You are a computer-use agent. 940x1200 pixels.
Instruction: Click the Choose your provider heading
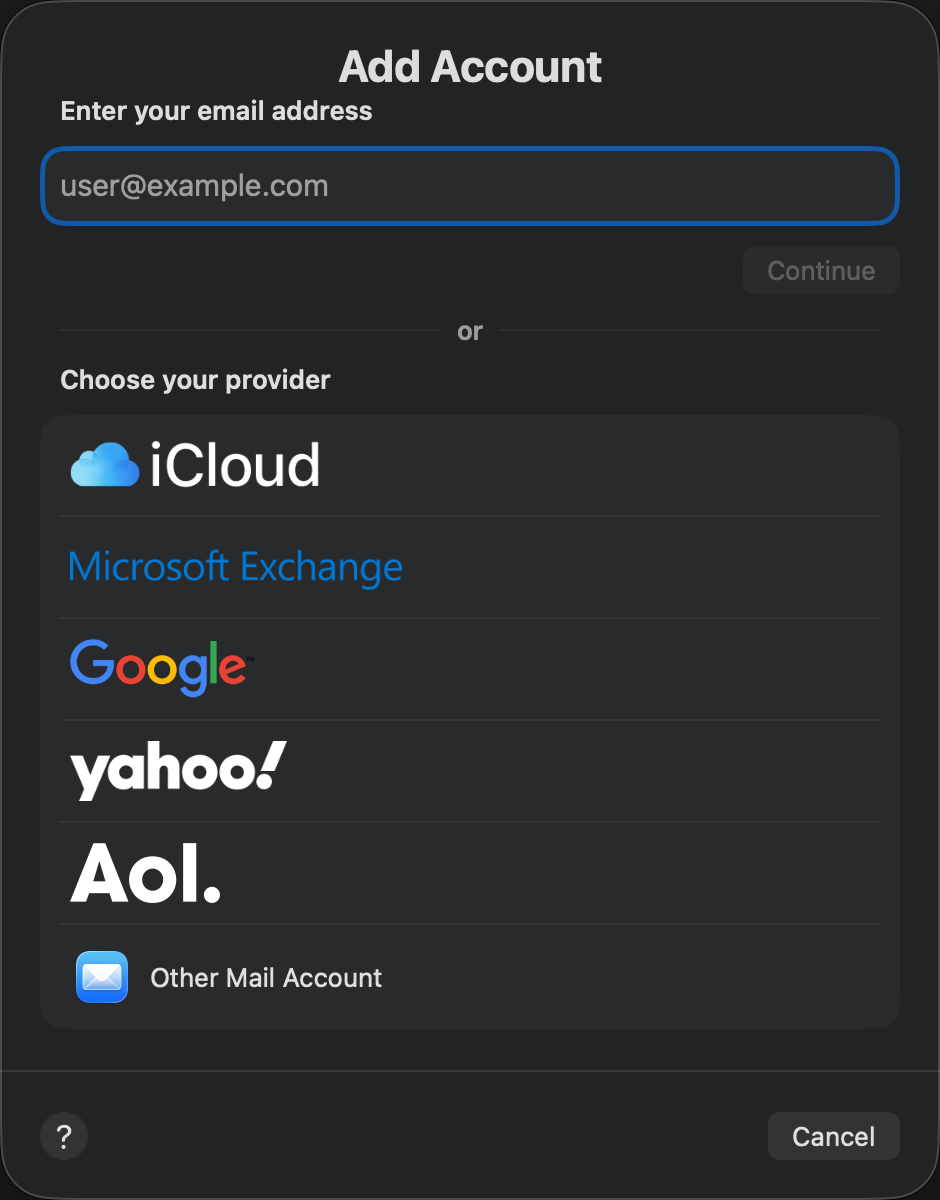click(195, 380)
